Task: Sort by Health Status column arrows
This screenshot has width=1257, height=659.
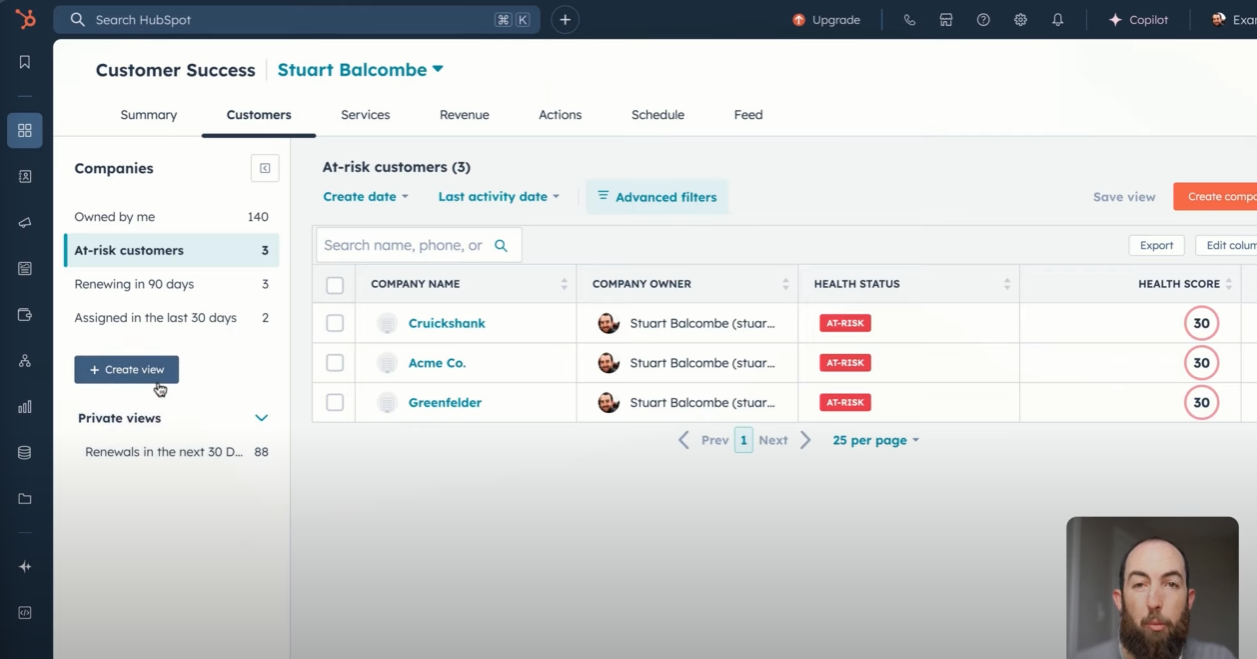Action: tap(1007, 284)
